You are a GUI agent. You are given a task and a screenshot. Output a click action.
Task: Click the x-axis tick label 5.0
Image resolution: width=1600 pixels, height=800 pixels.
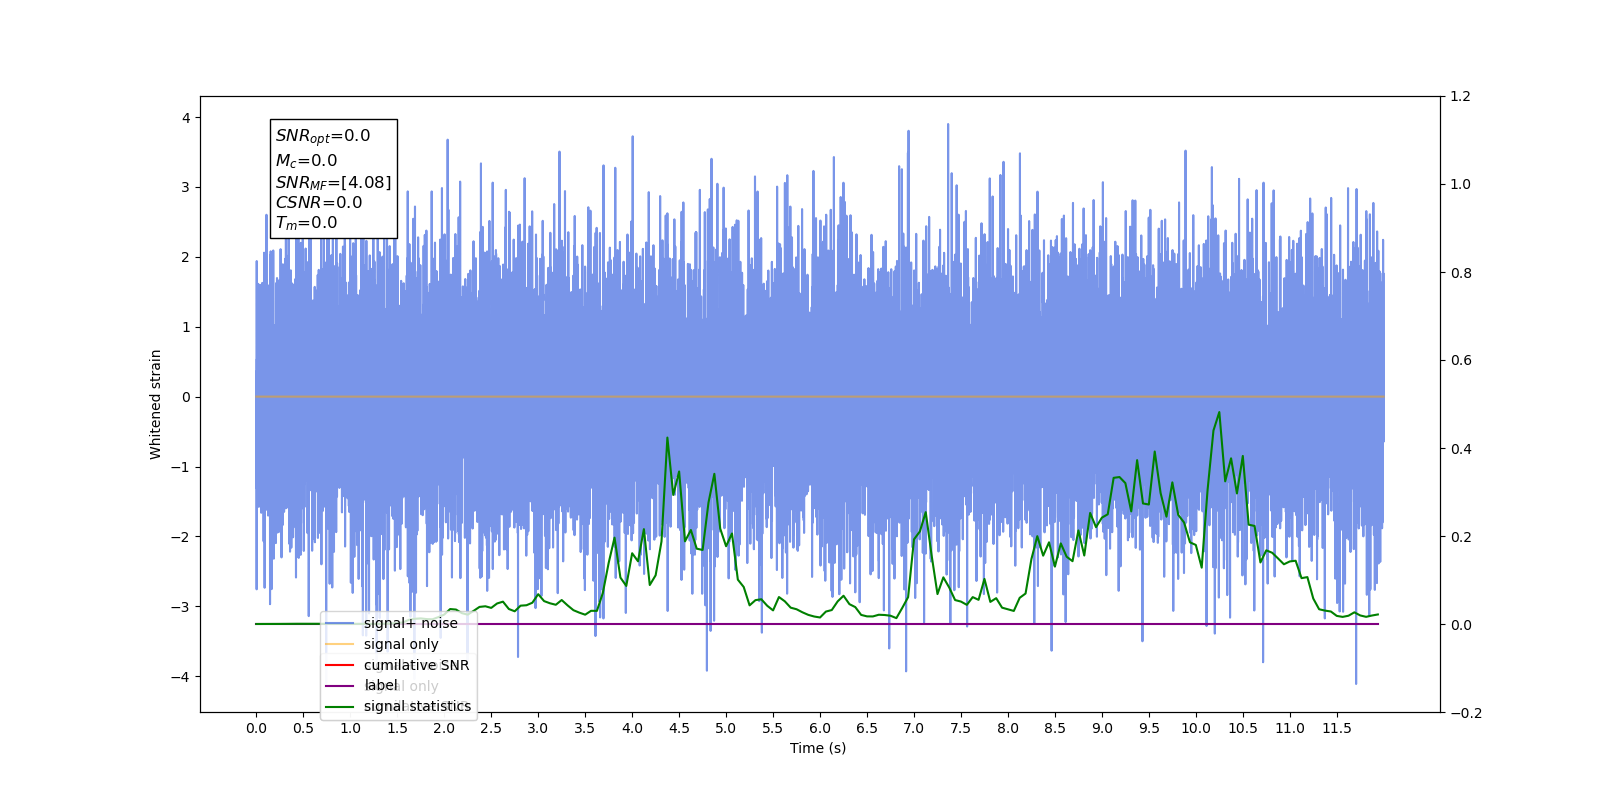(726, 728)
